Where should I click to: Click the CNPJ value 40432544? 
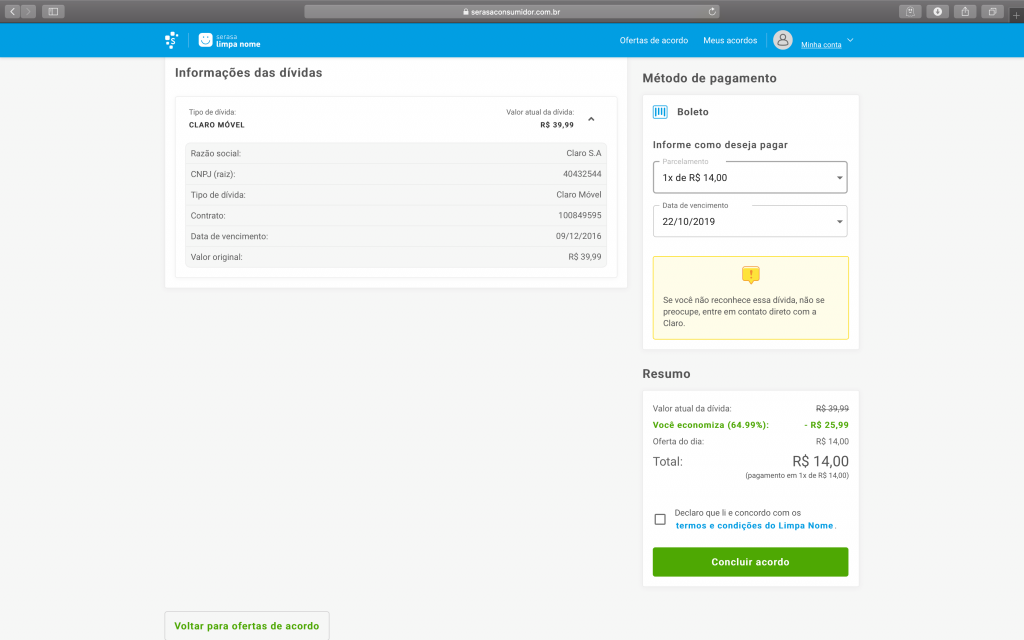[582, 174]
